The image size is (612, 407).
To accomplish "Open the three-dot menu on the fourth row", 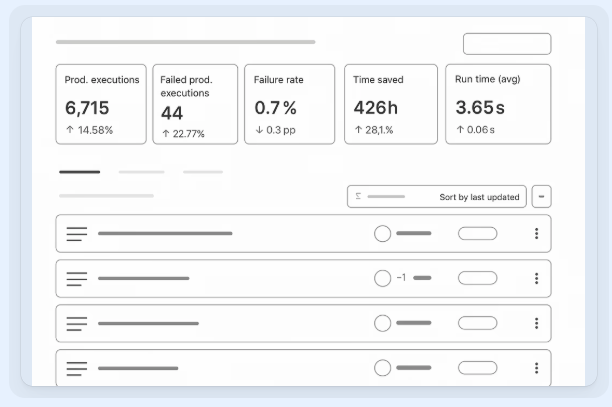I will pos(536,368).
